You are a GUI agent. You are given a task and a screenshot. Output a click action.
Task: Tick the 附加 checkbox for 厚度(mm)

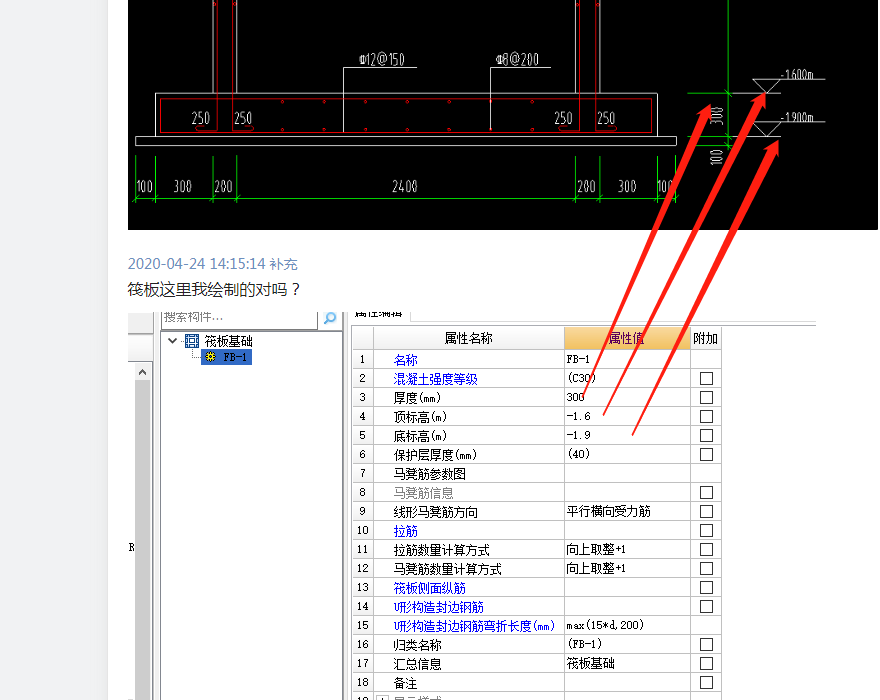coord(707,397)
